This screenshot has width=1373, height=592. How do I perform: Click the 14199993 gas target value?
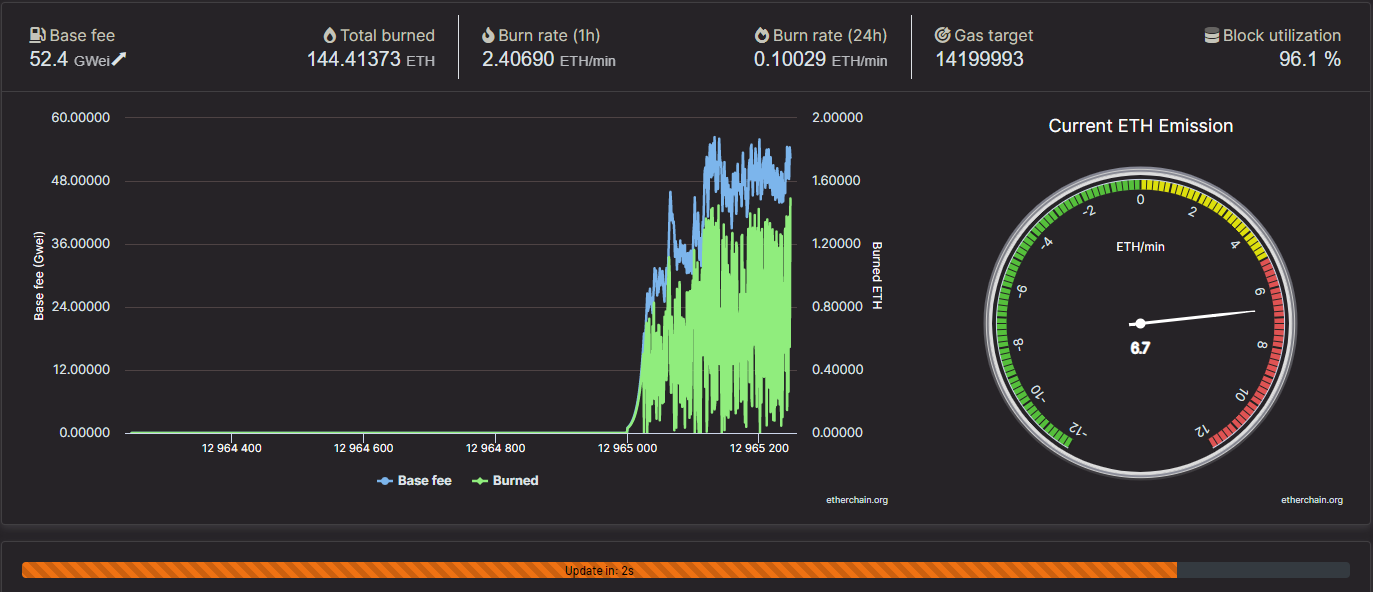tap(979, 59)
